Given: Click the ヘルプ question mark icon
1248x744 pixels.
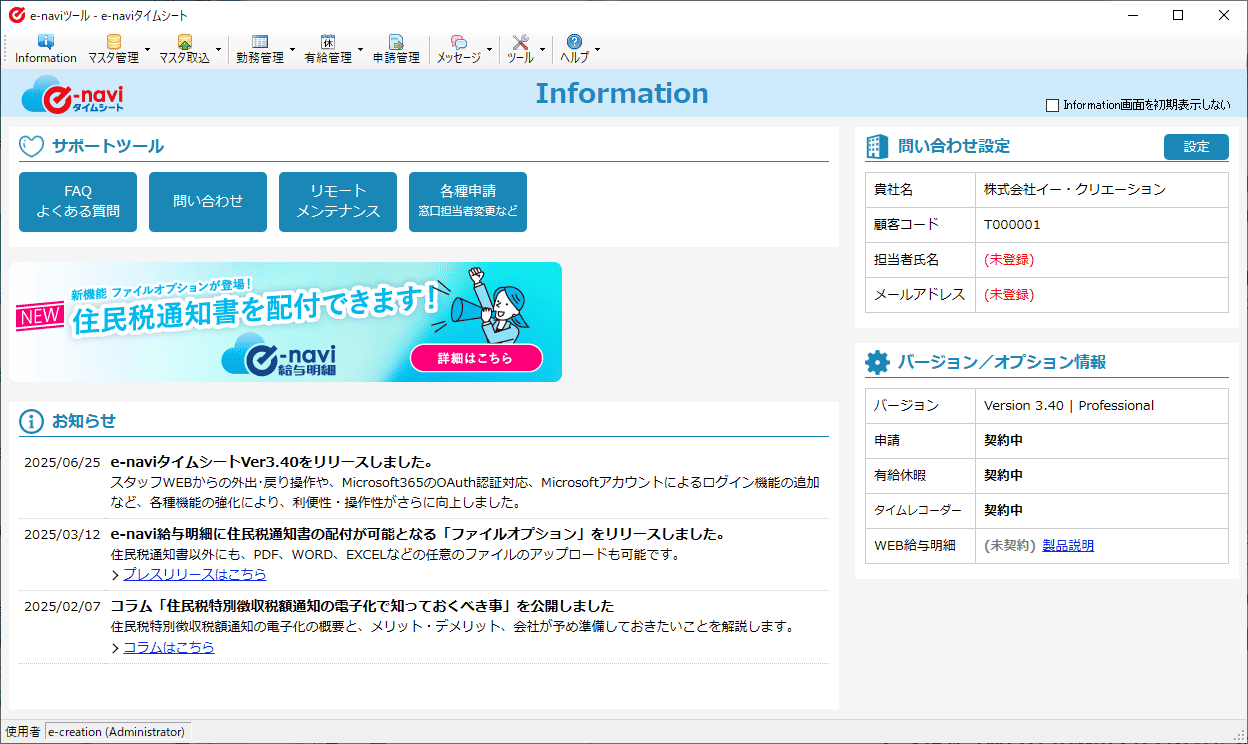Looking at the screenshot, I should (x=574, y=42).
